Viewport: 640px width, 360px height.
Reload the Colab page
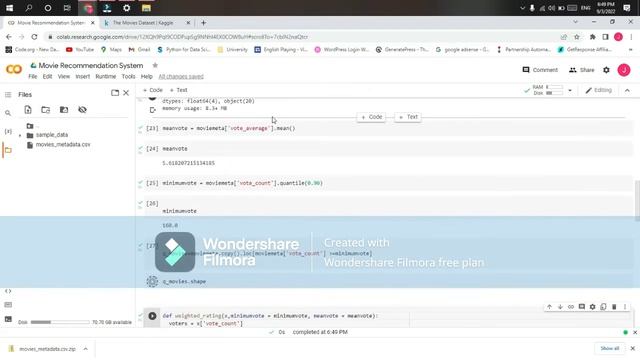[x=34, y=37]
